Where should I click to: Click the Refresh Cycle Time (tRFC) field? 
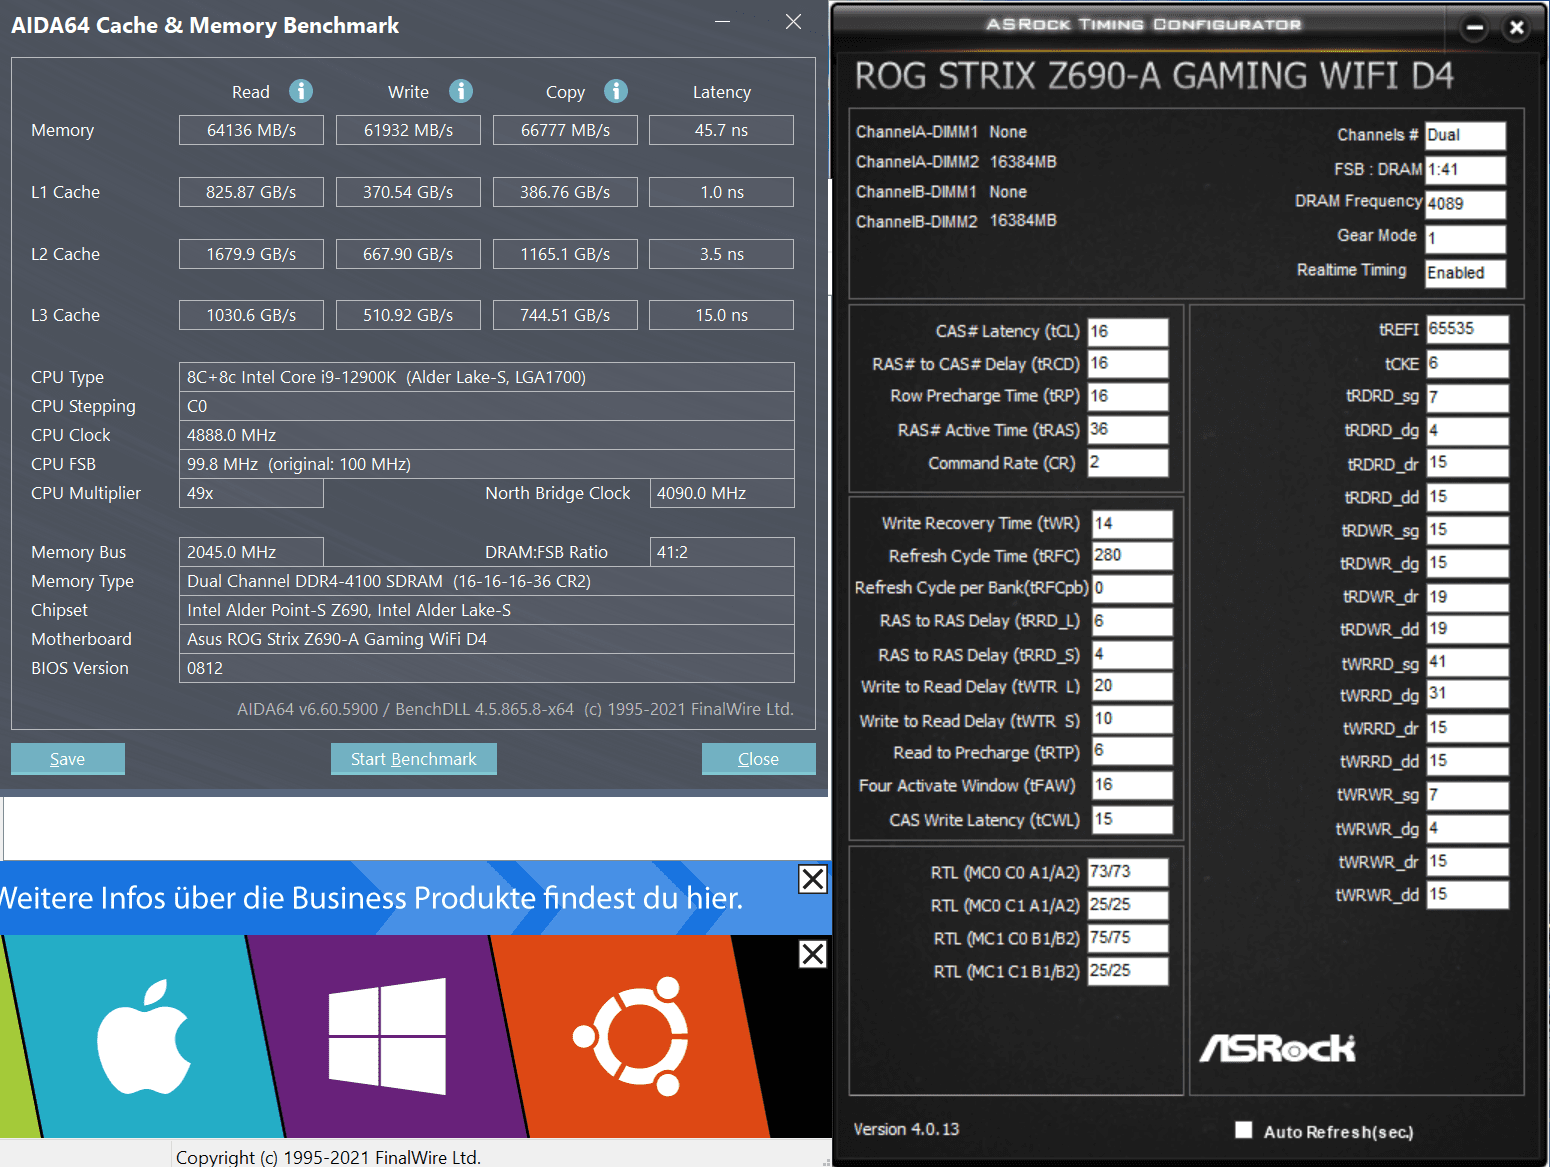[1132, 556]
